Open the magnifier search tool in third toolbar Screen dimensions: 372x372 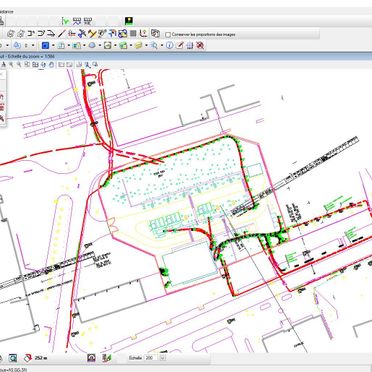pyautogui.click(x=154, y=45)
